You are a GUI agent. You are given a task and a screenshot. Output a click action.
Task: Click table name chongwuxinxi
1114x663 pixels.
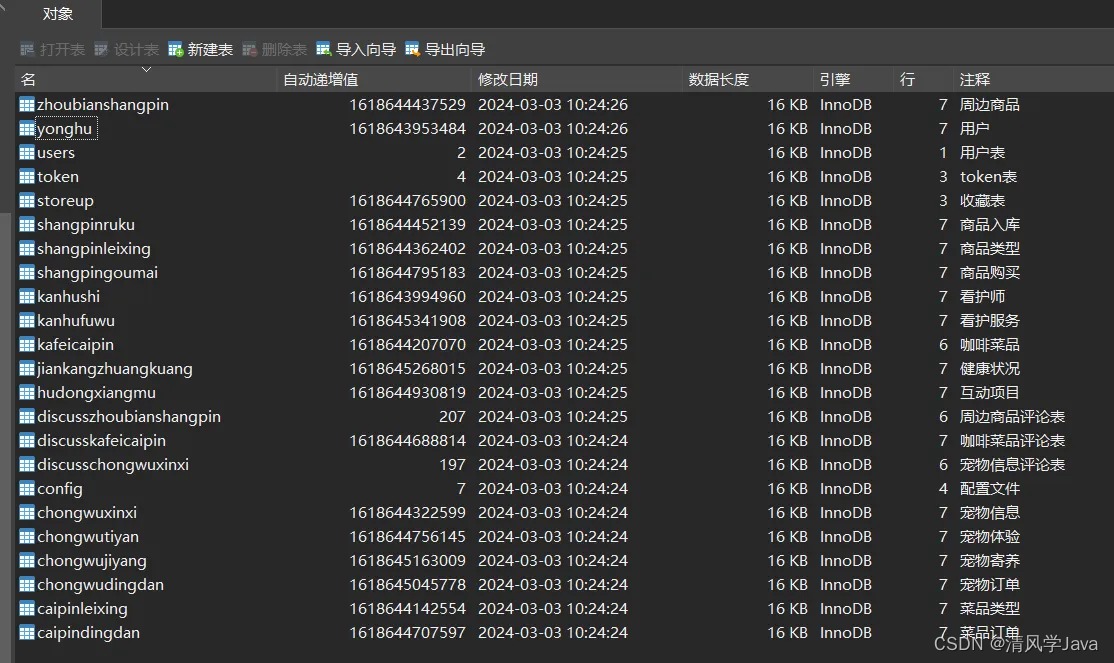pos(87,512)
